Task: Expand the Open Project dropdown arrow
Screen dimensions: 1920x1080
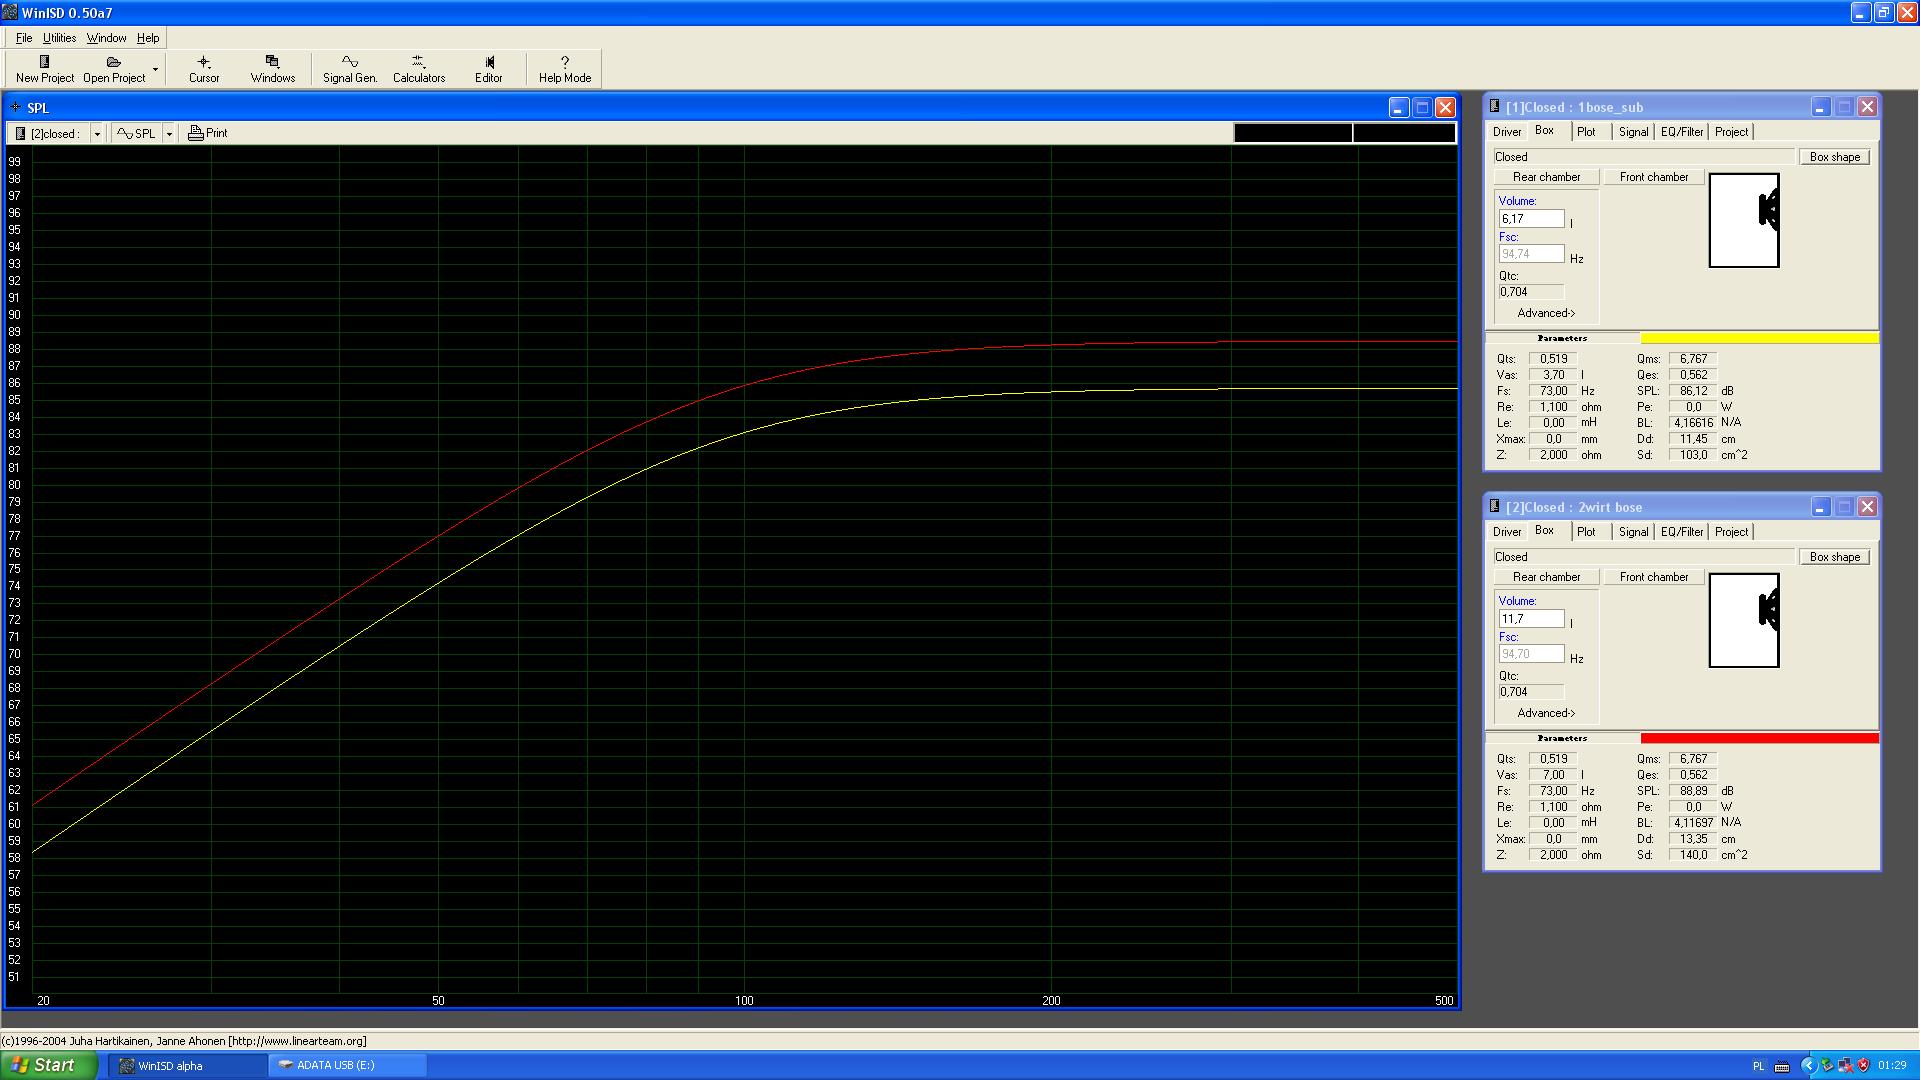Action: 155,69
